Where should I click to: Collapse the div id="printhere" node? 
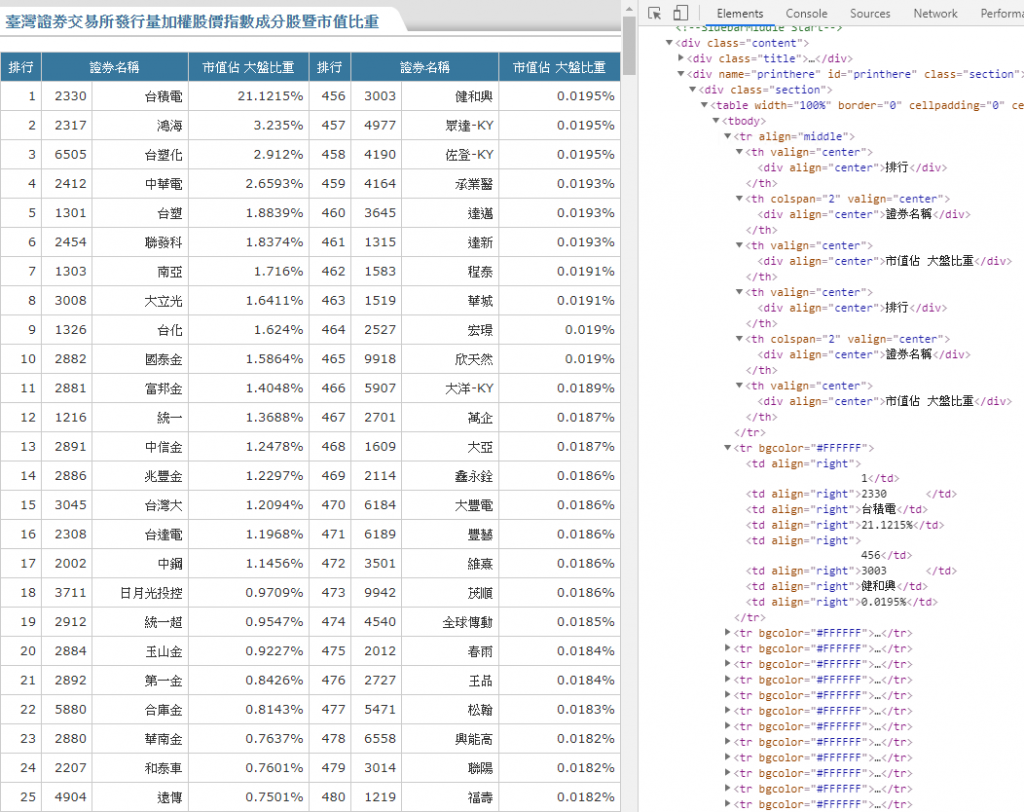tap(680, 74)
